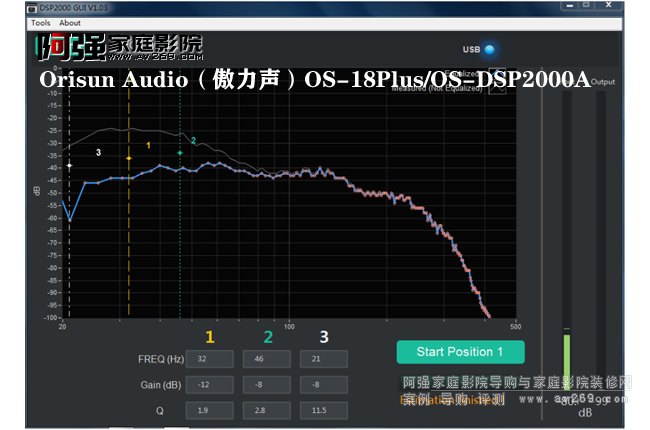
Task: Click the Q field showing 1.9
Action: point(210,411)
